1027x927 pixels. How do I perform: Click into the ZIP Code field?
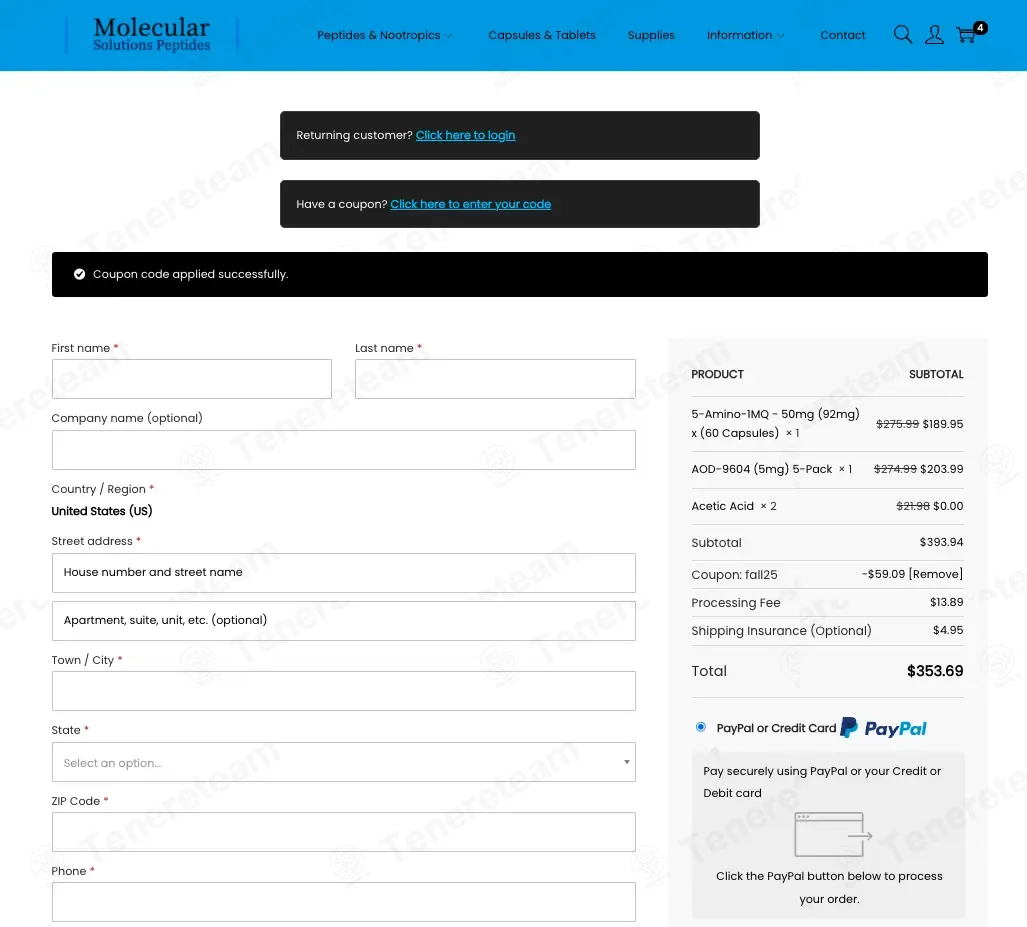point(343,832)
